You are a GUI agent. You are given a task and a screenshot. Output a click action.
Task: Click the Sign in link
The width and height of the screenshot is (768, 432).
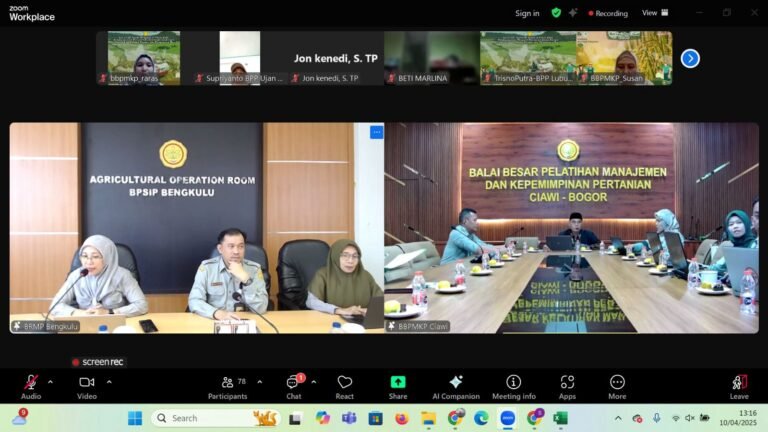[x=527, y=13]
